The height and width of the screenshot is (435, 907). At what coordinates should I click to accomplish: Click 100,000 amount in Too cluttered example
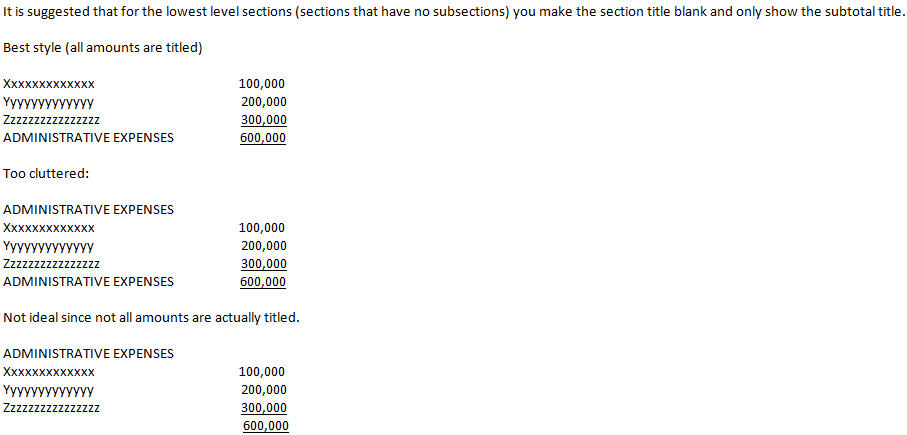[262, 228]
